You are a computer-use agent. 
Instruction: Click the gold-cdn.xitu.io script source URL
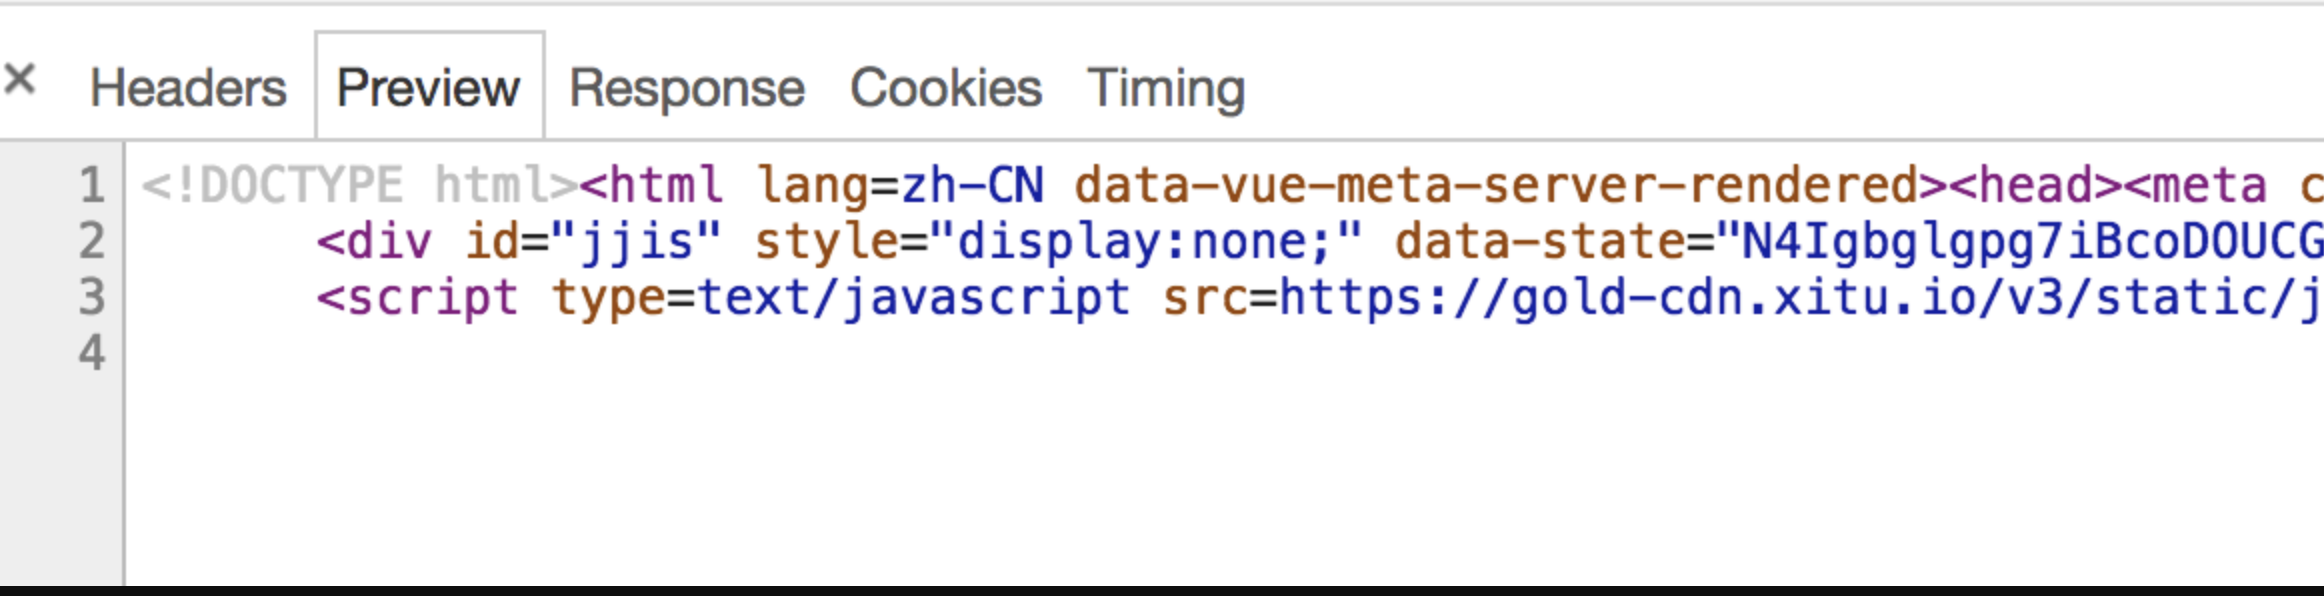tap(1800, 298)
